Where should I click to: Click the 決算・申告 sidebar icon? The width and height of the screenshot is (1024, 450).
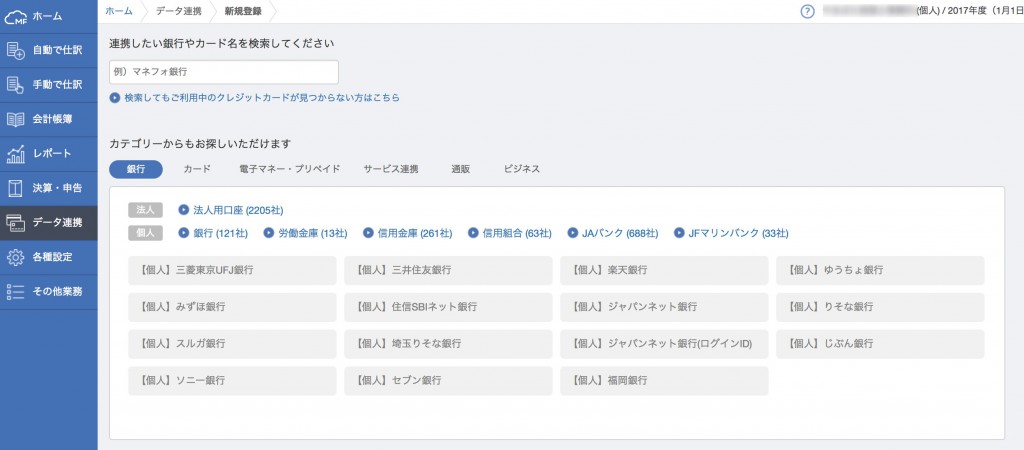[16, 188]
